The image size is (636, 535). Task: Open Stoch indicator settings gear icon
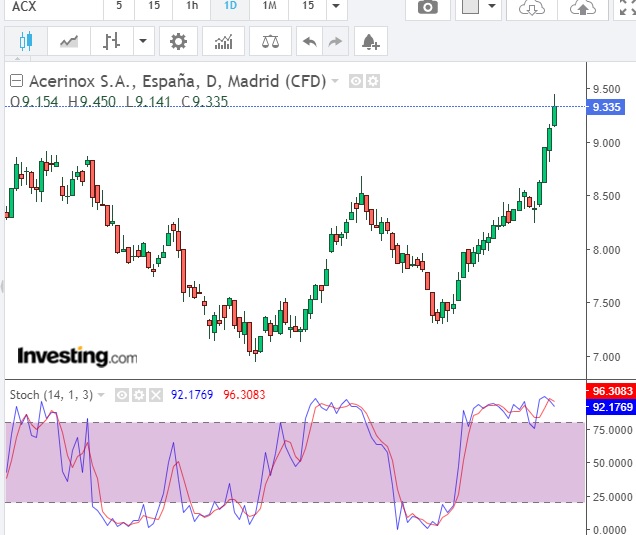(x=139, y=395)
